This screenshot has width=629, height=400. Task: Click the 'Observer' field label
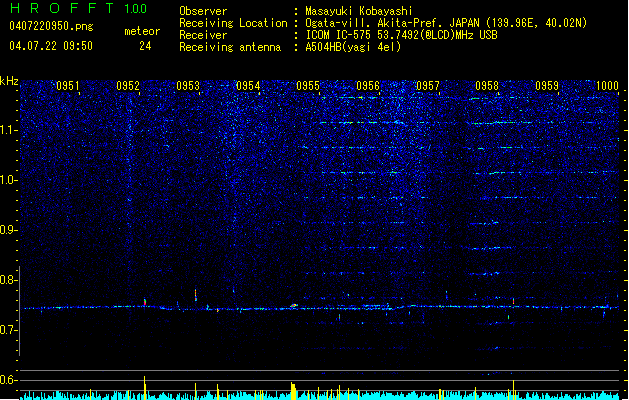[x=203, y=11]
